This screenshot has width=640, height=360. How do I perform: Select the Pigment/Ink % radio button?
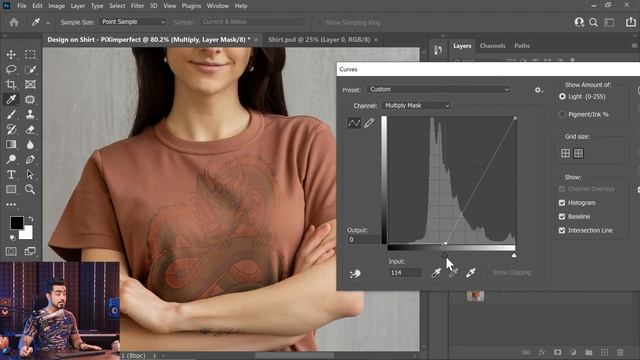562,114
